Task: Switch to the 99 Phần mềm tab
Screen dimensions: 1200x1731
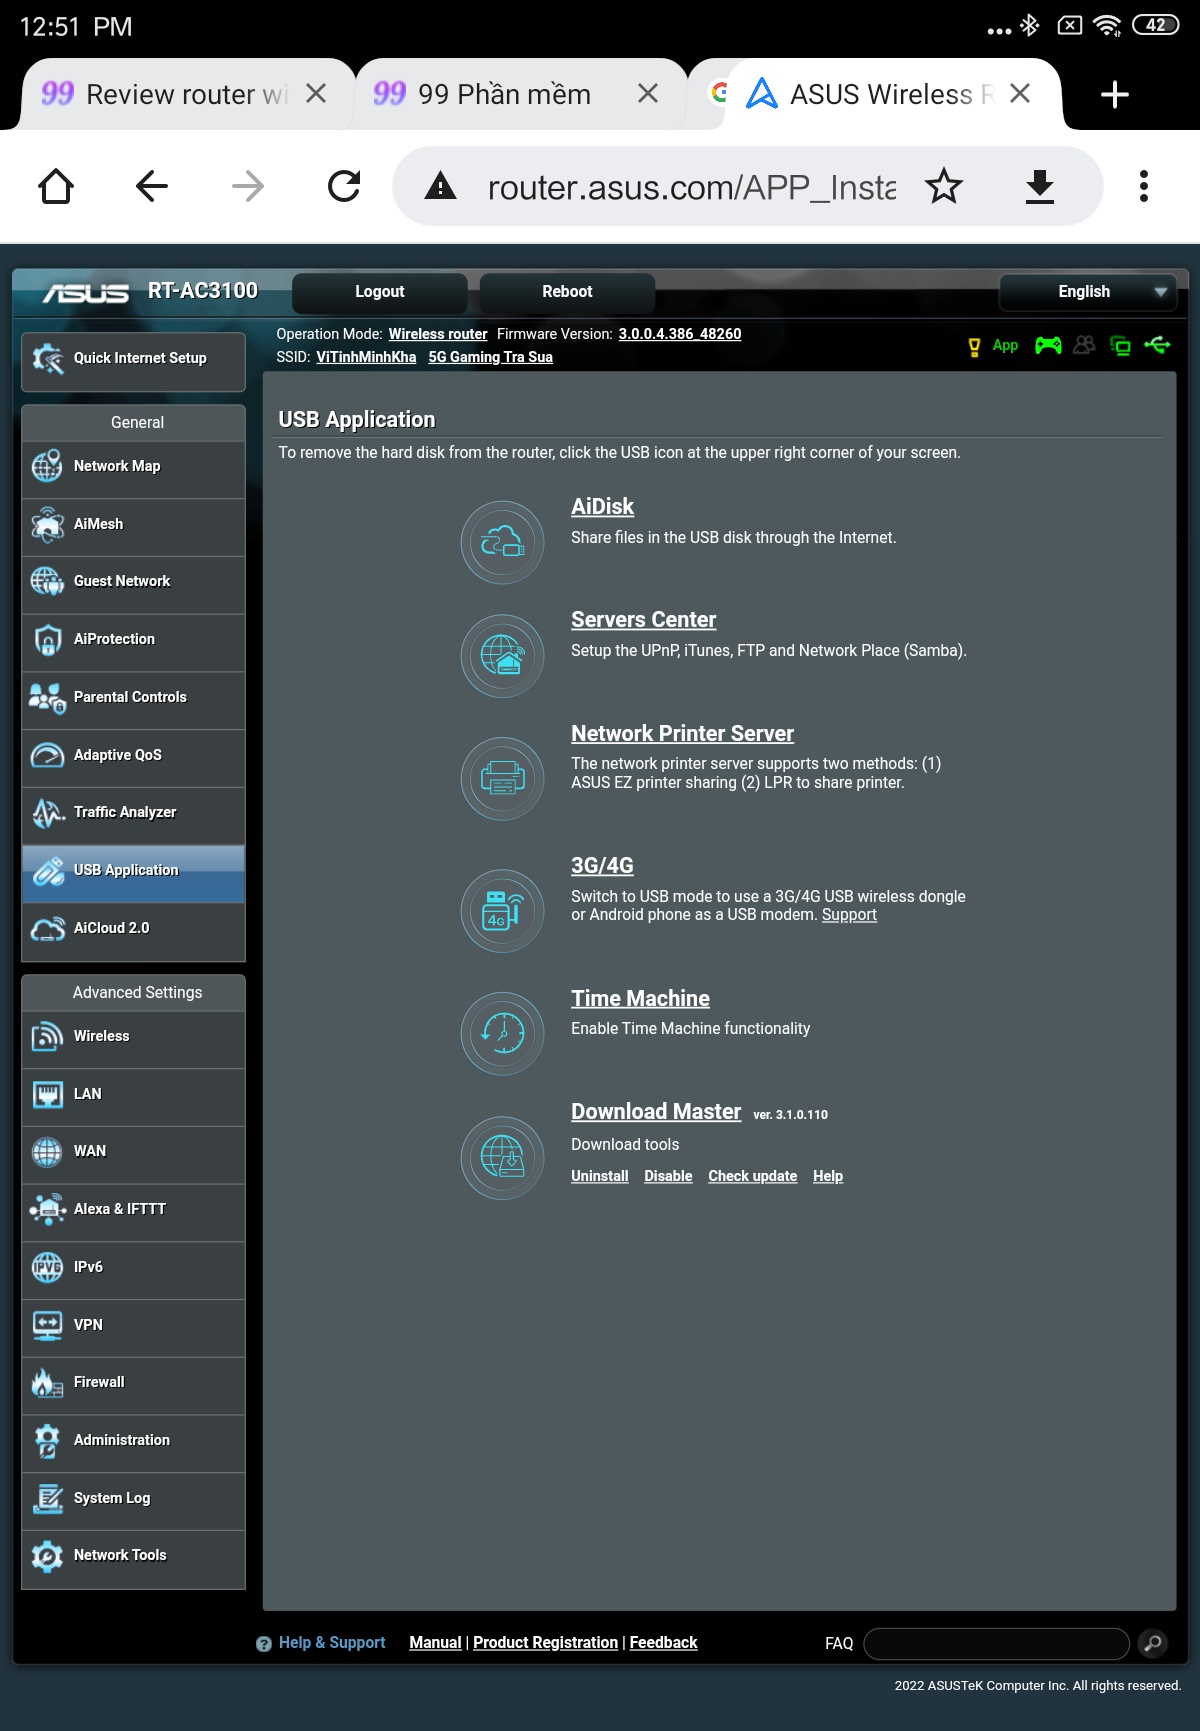Action: tap(503, 94)
